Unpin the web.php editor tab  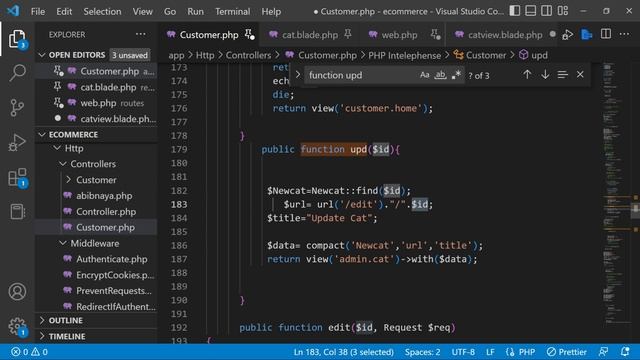click(x=435, y=35)
